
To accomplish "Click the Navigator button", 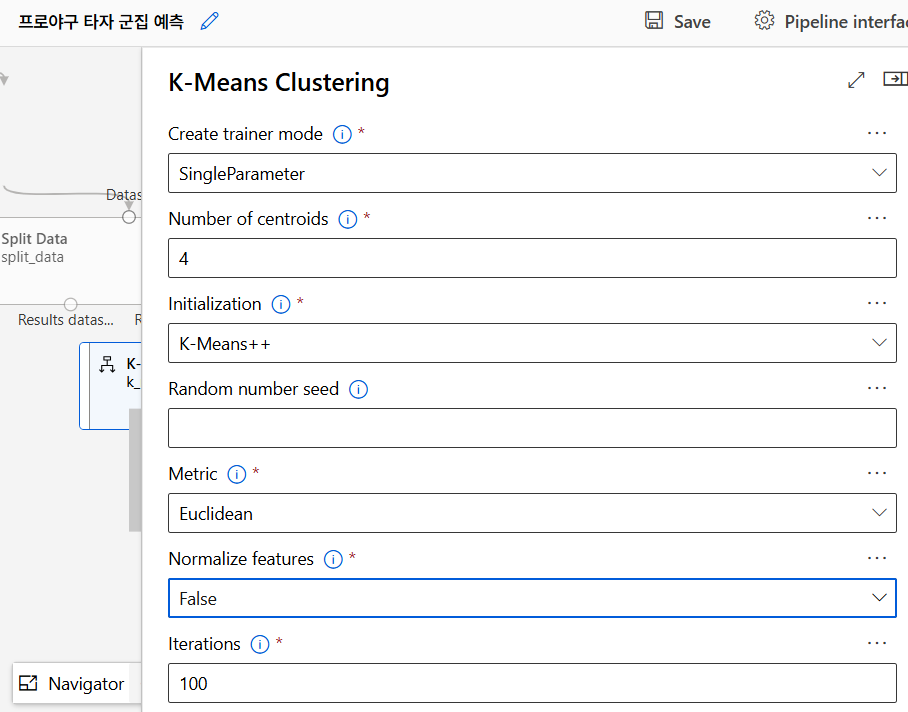I will (72, 684).
